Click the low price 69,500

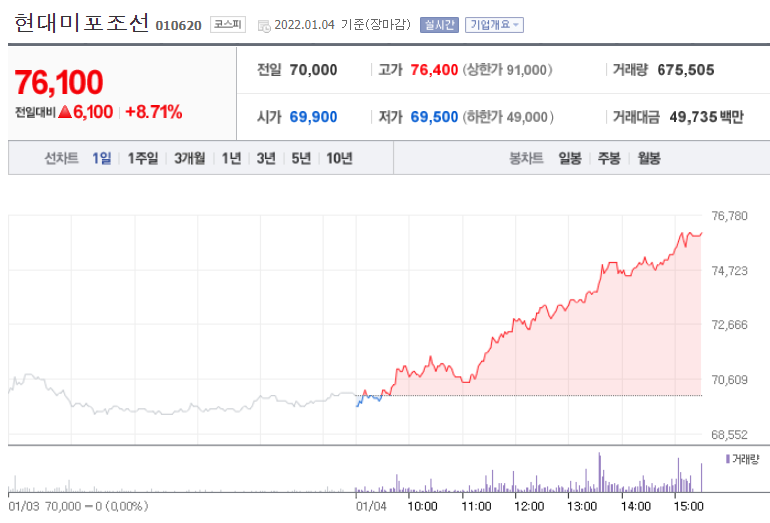(434, 117)
